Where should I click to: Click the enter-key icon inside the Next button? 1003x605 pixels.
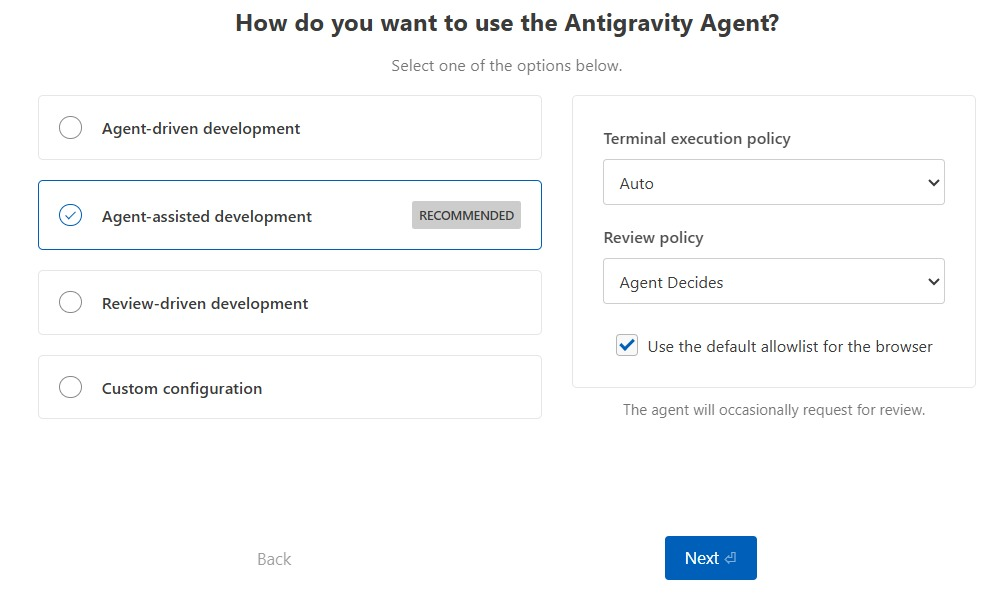point(729,558)
